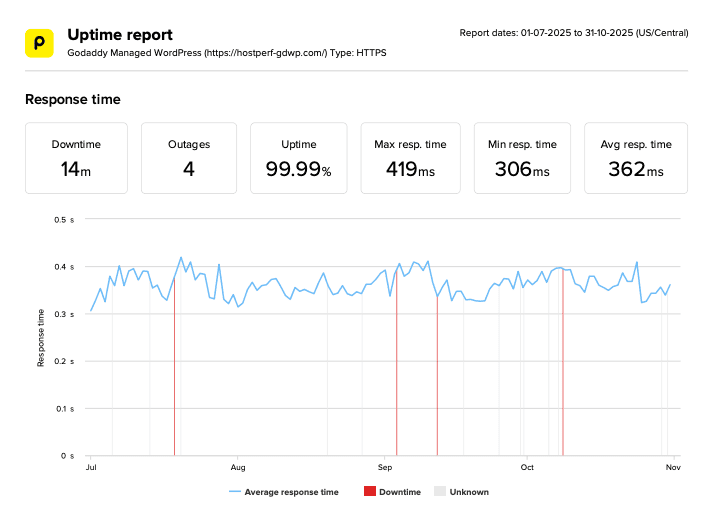The width and height of the screenshot is (723, 508).
Task: Click the Average response time legend line
Action: tap(236, 492)
